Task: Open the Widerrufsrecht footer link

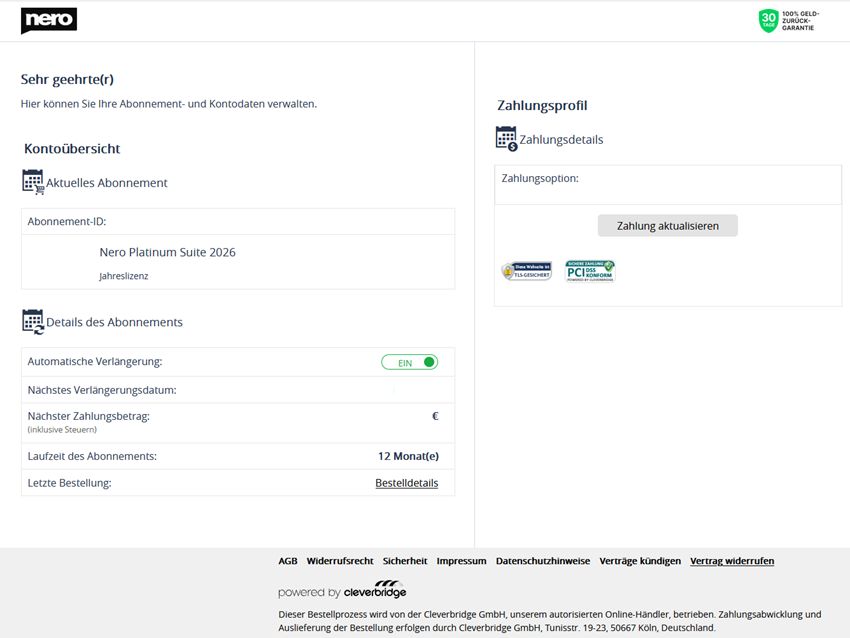Action: [340, 561]
